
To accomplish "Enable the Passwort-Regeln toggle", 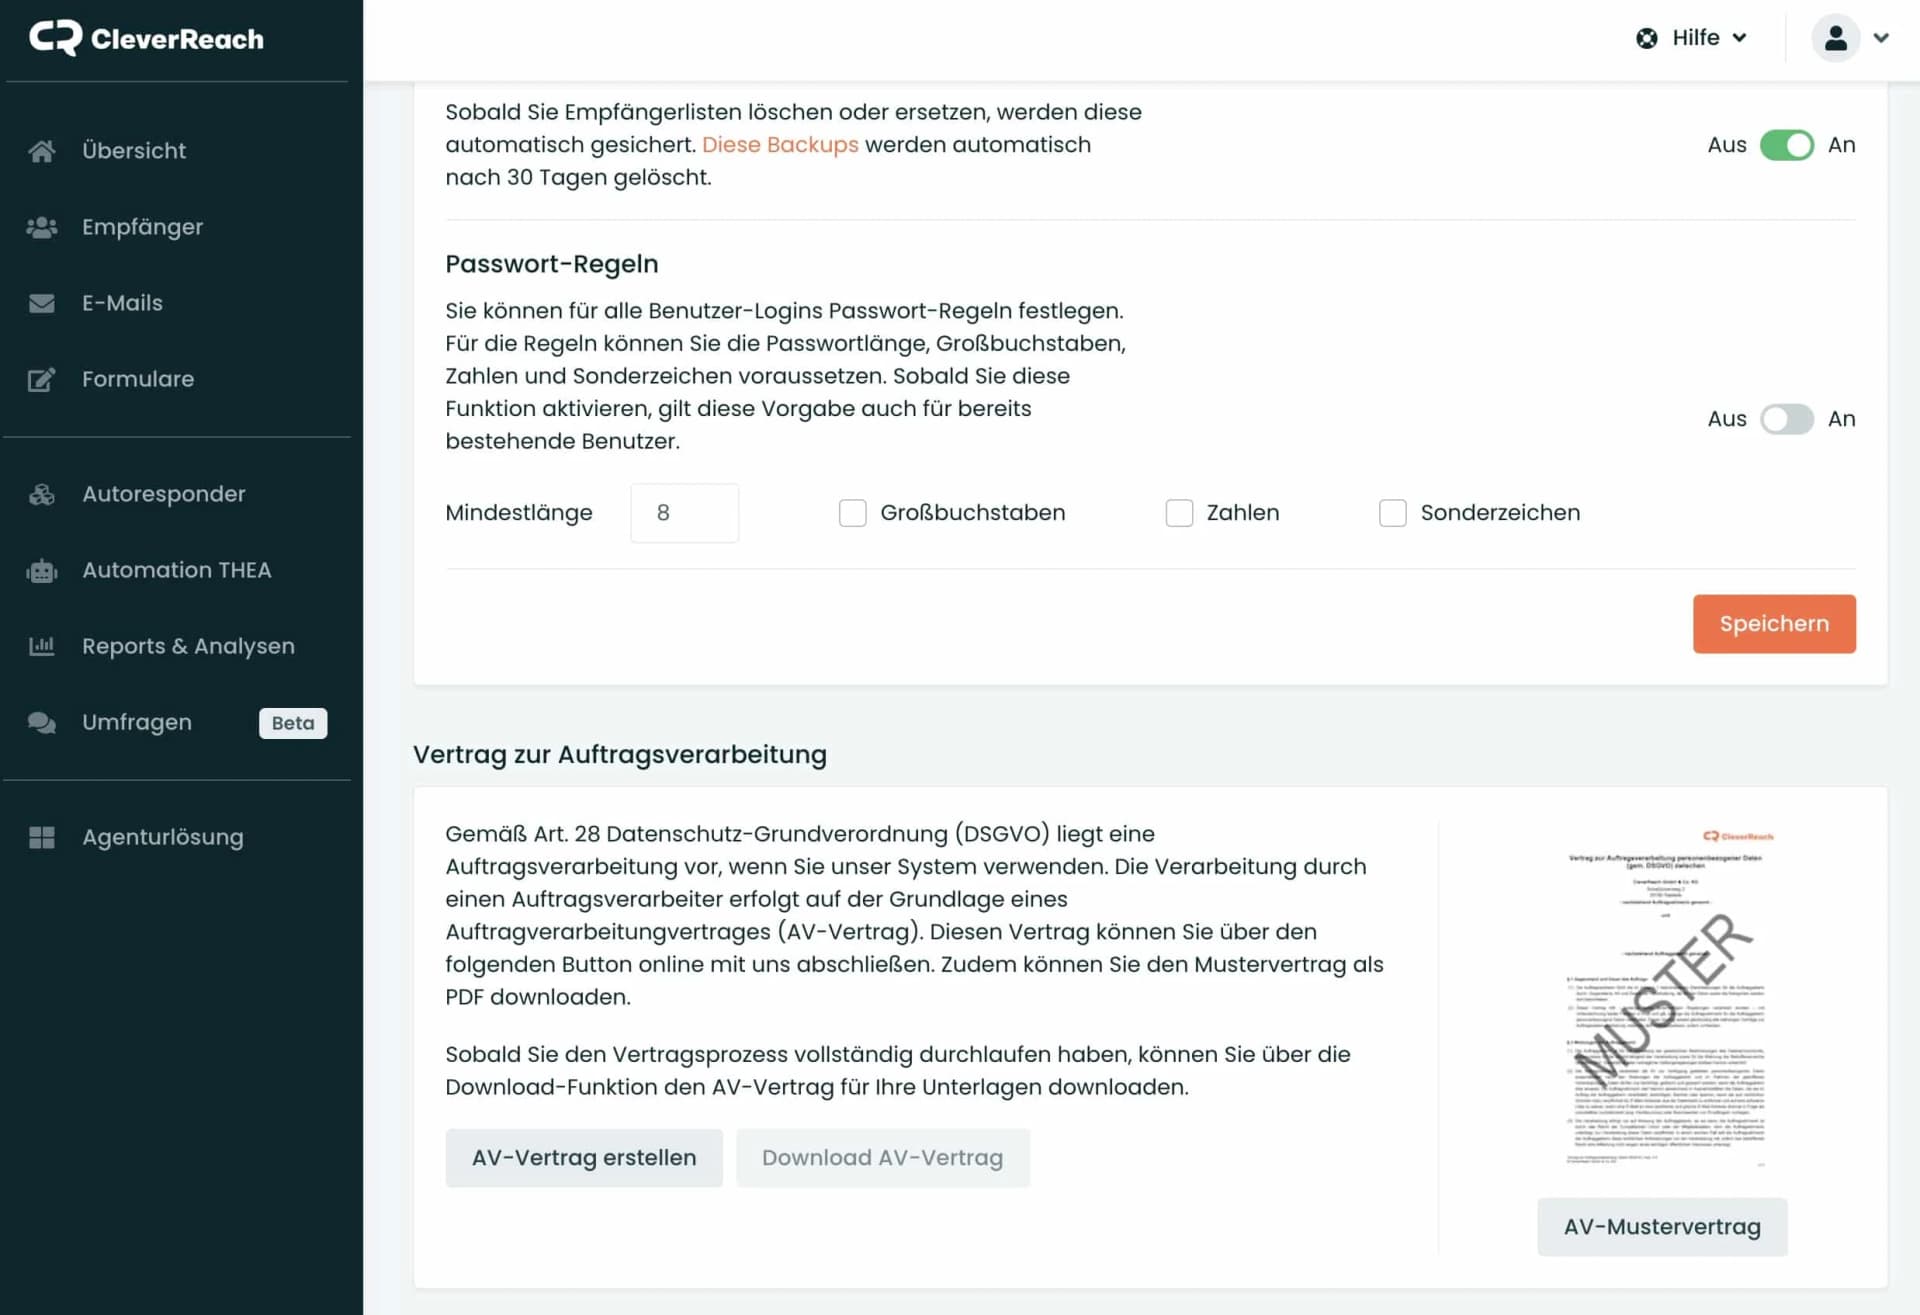I will click(x=1788, y=420).
